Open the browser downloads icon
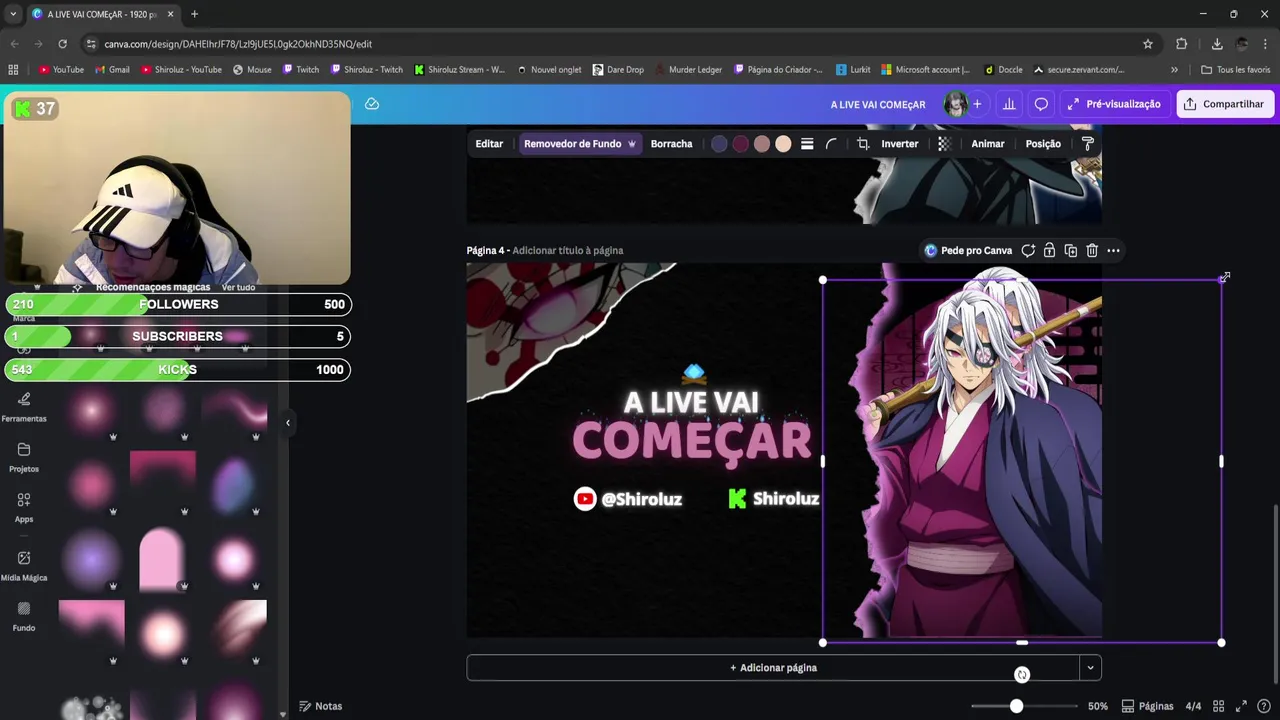Screen dimensions: 1280x720 [1217, 44]
